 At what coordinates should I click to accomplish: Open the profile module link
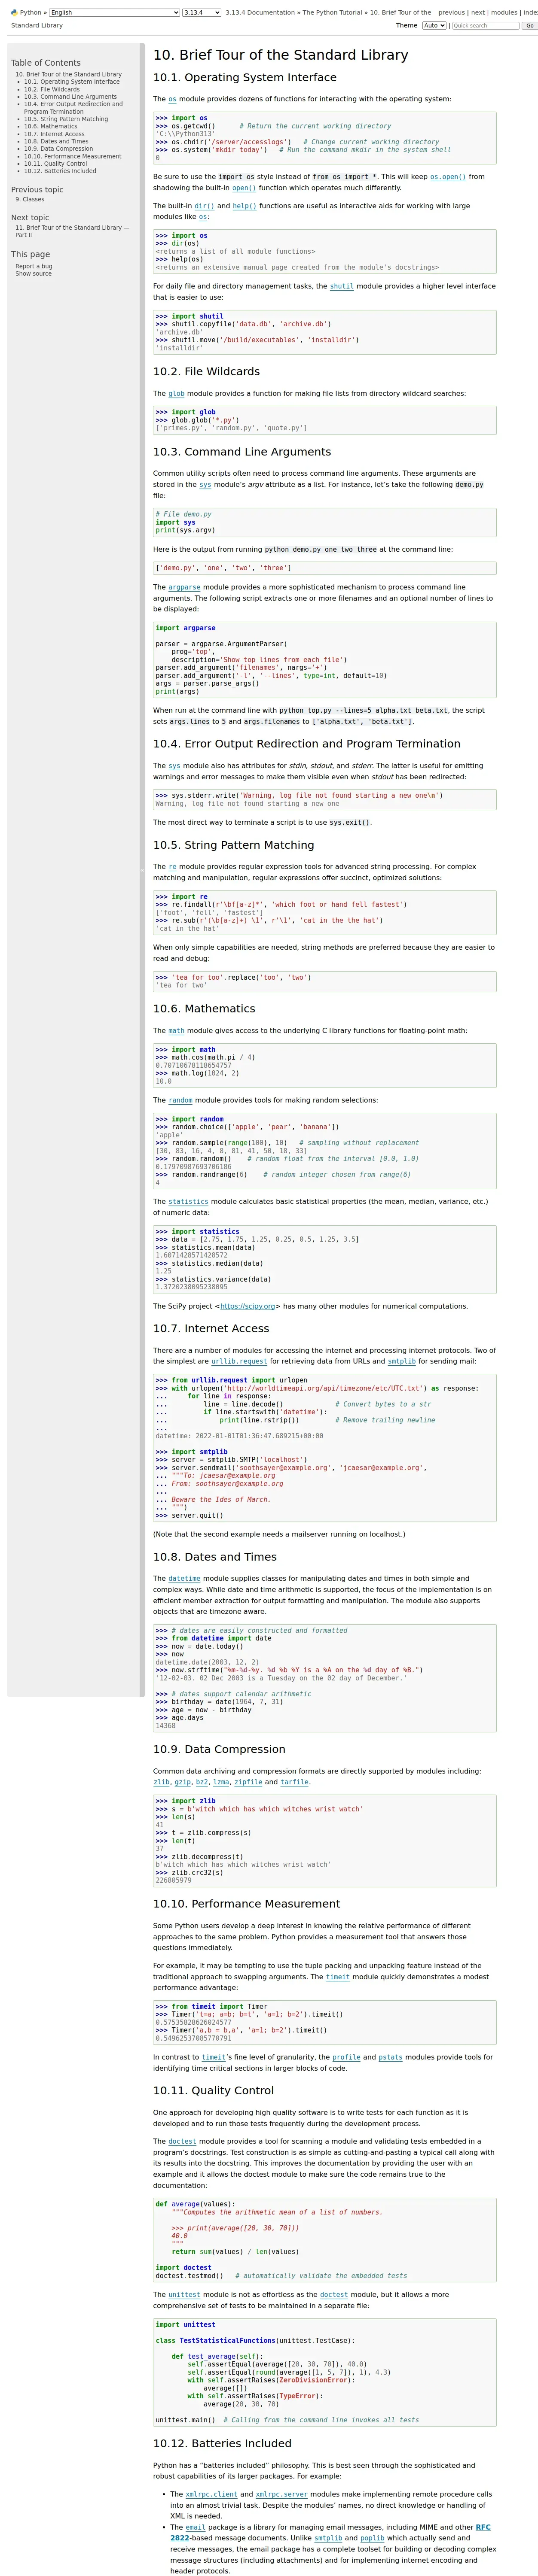[346, 2057]
